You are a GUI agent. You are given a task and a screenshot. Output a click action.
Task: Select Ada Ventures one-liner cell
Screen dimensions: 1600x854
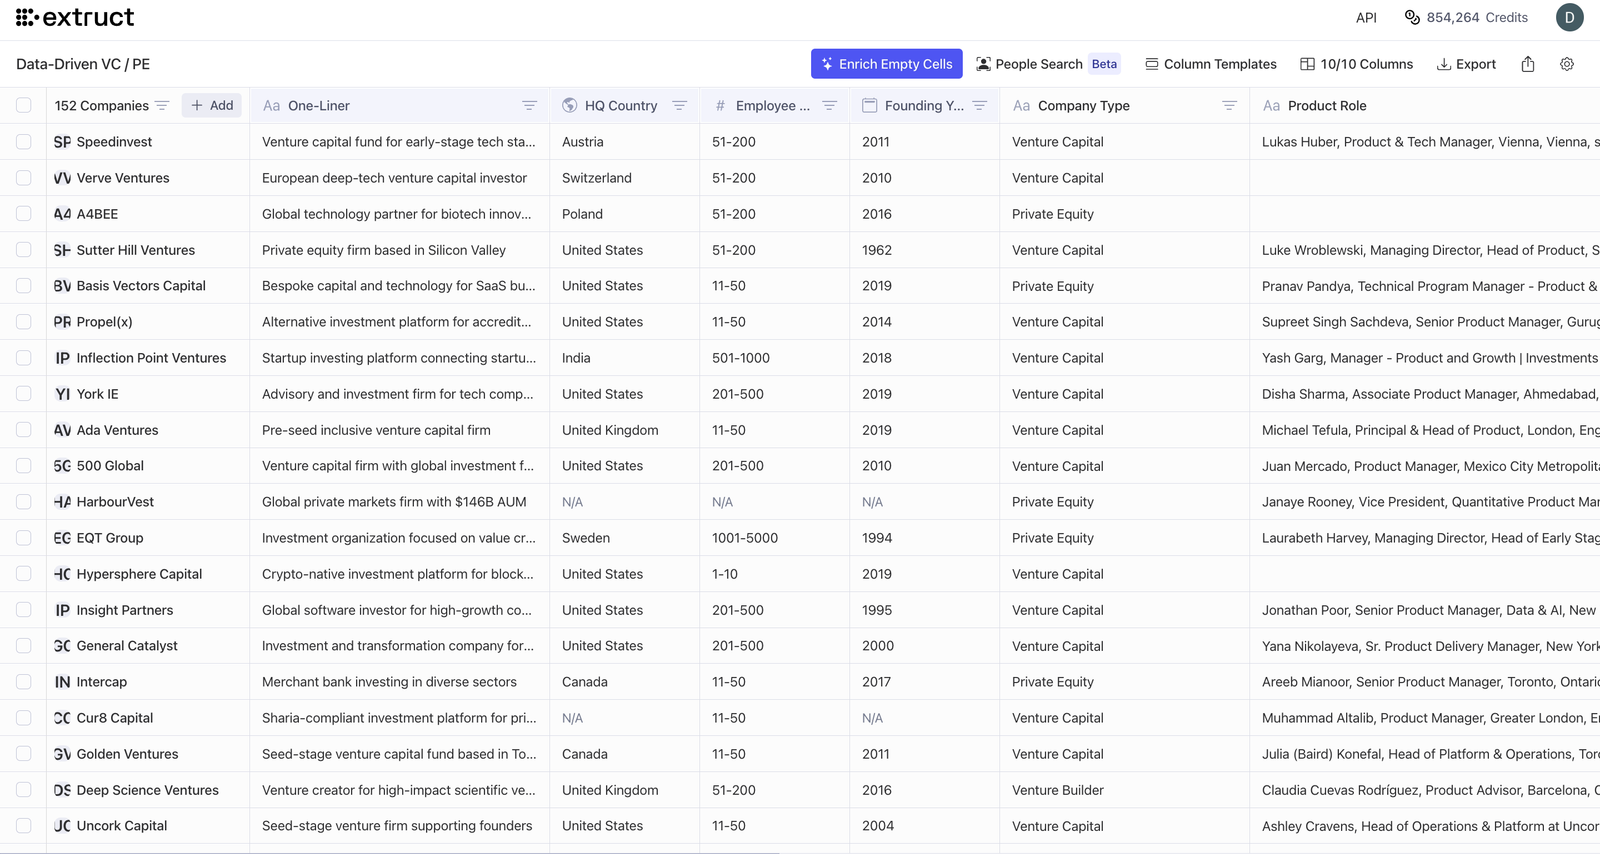[399, 430]
